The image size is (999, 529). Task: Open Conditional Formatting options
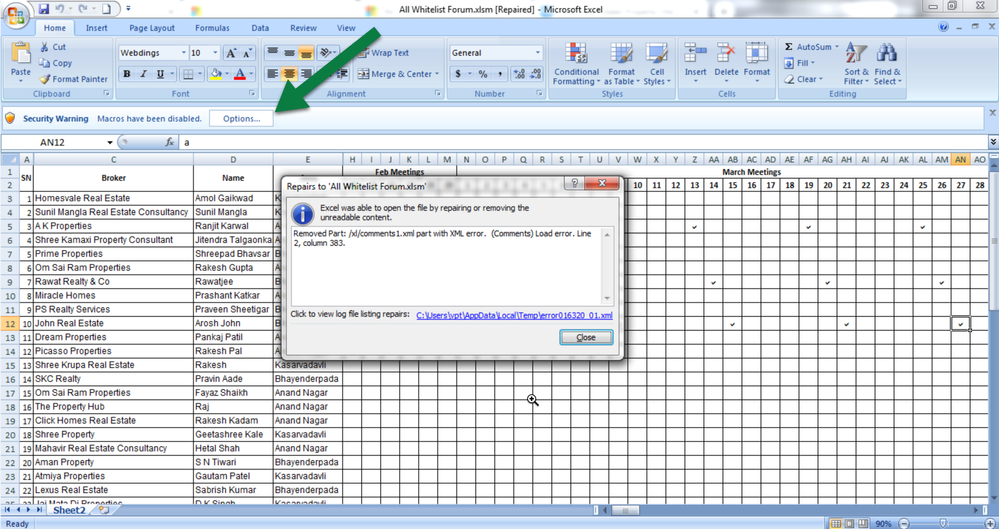(576, 64)
